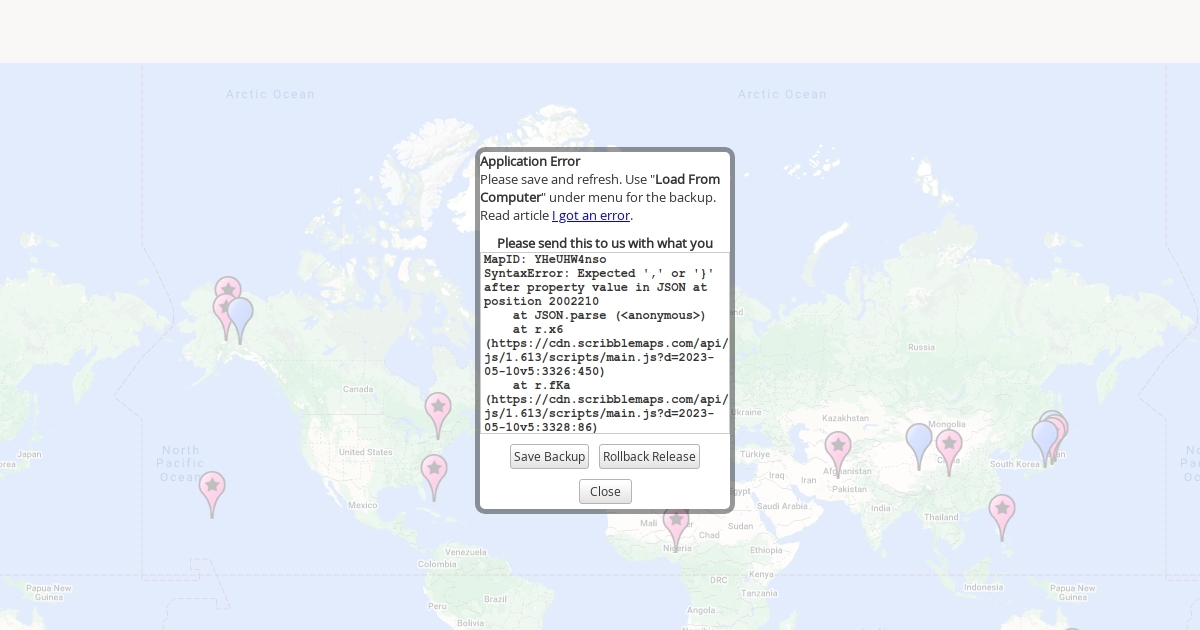Close the Application Error dialog
This screenshot has height=630, width=1200.
pyautogui.click(x=605, y=492)
